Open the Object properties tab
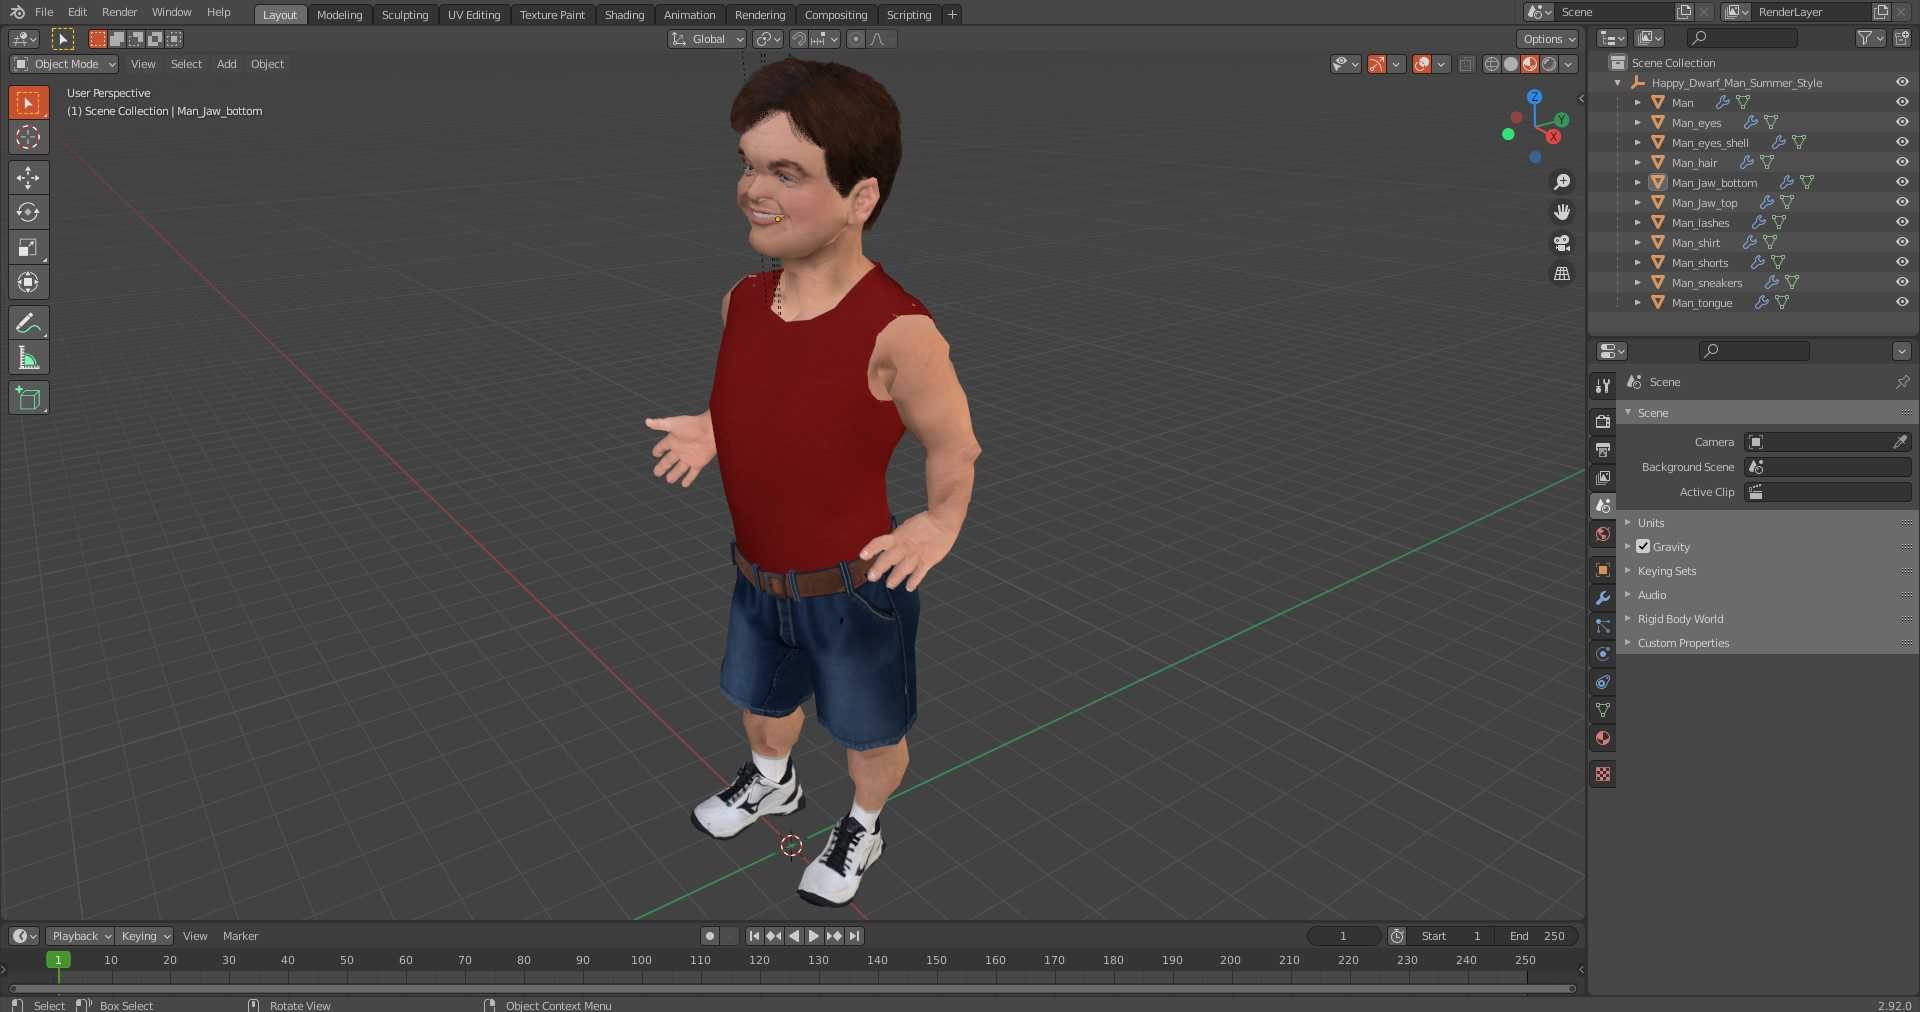 click(x=1603, y=570)
